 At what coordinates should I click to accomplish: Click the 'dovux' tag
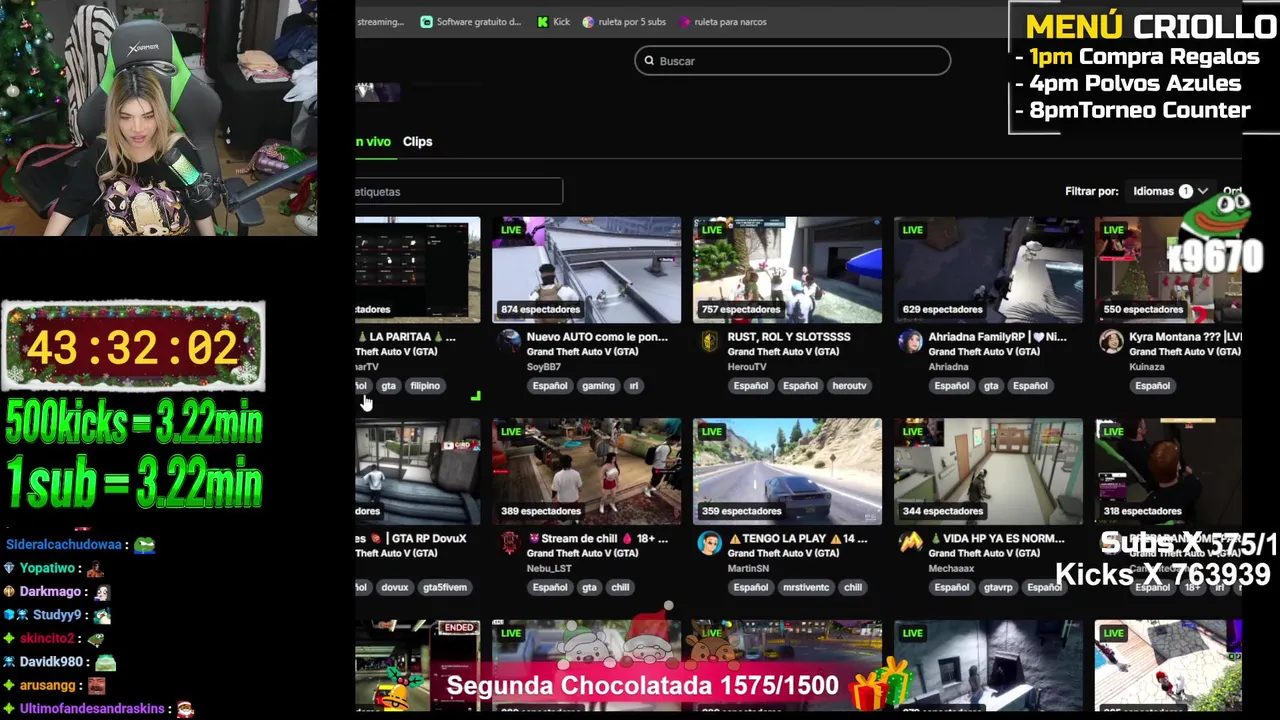394,588
